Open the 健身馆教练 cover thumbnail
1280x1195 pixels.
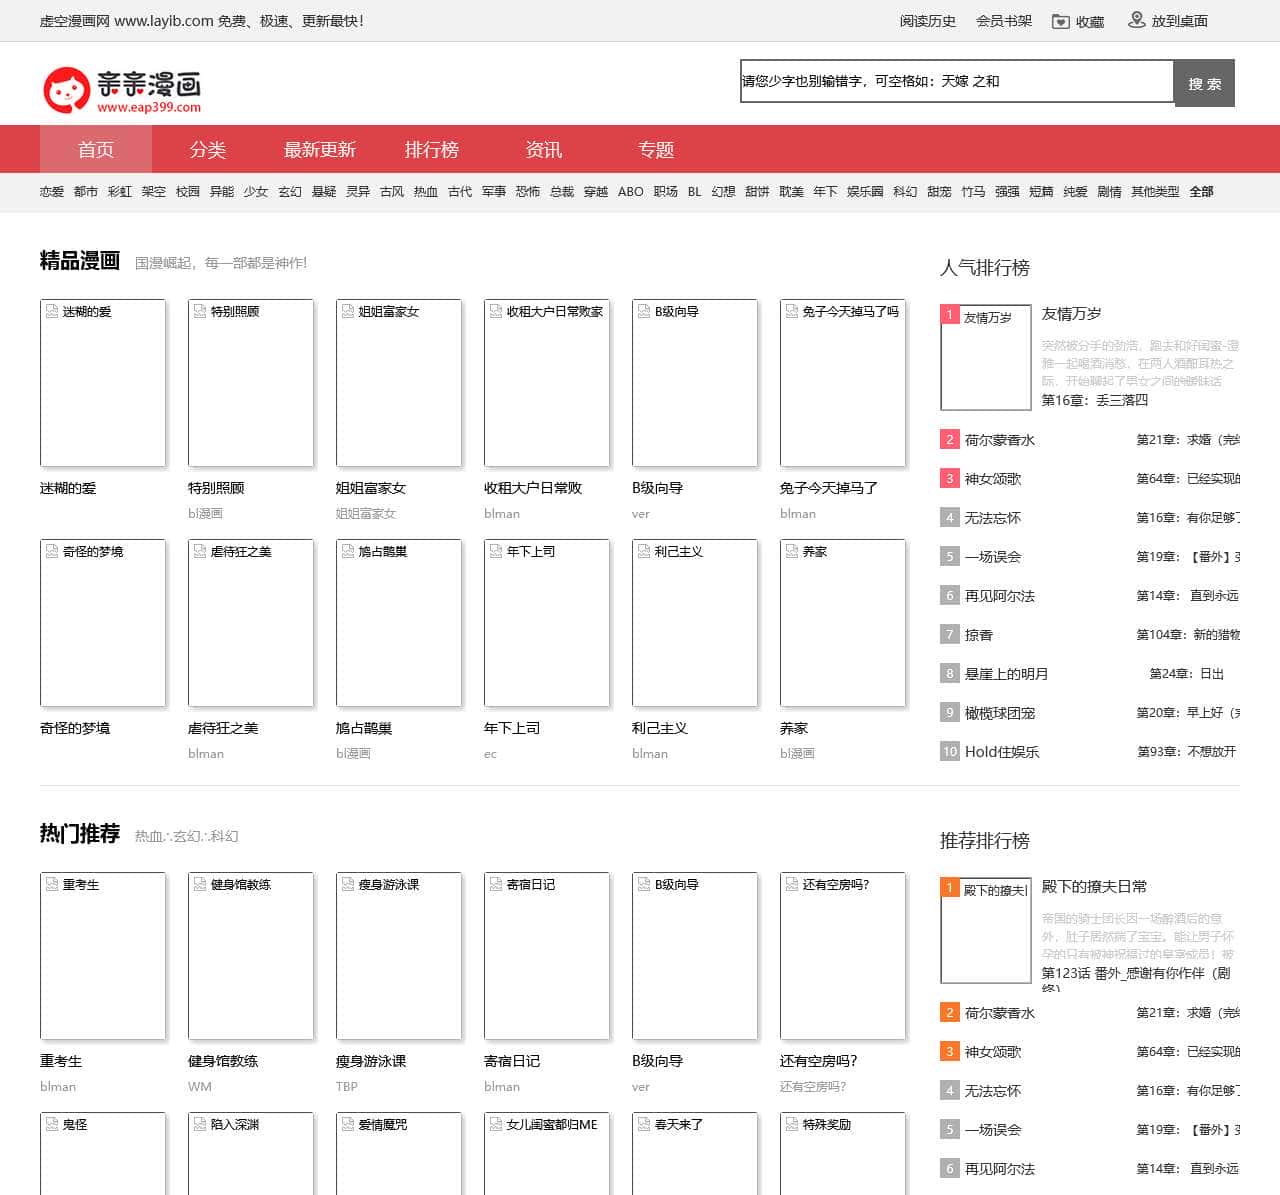click(x=251, y=956)
